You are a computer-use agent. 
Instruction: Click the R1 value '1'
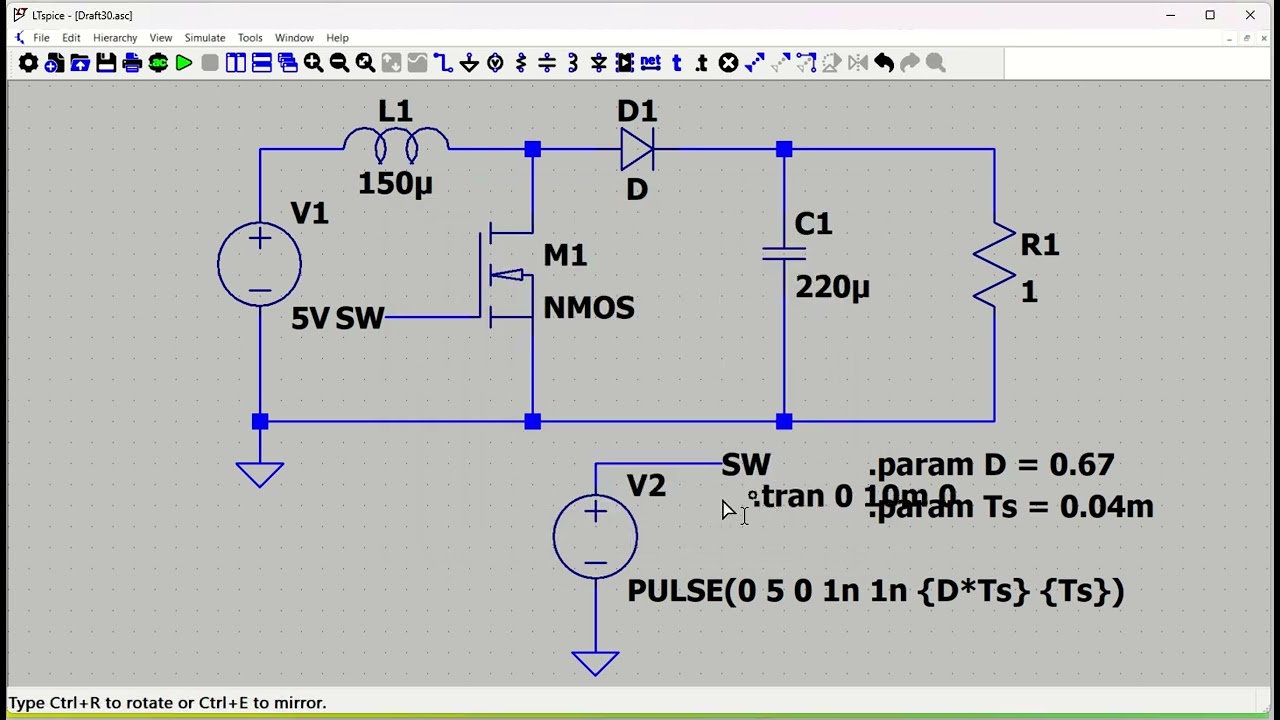[x=1029, y=292]
